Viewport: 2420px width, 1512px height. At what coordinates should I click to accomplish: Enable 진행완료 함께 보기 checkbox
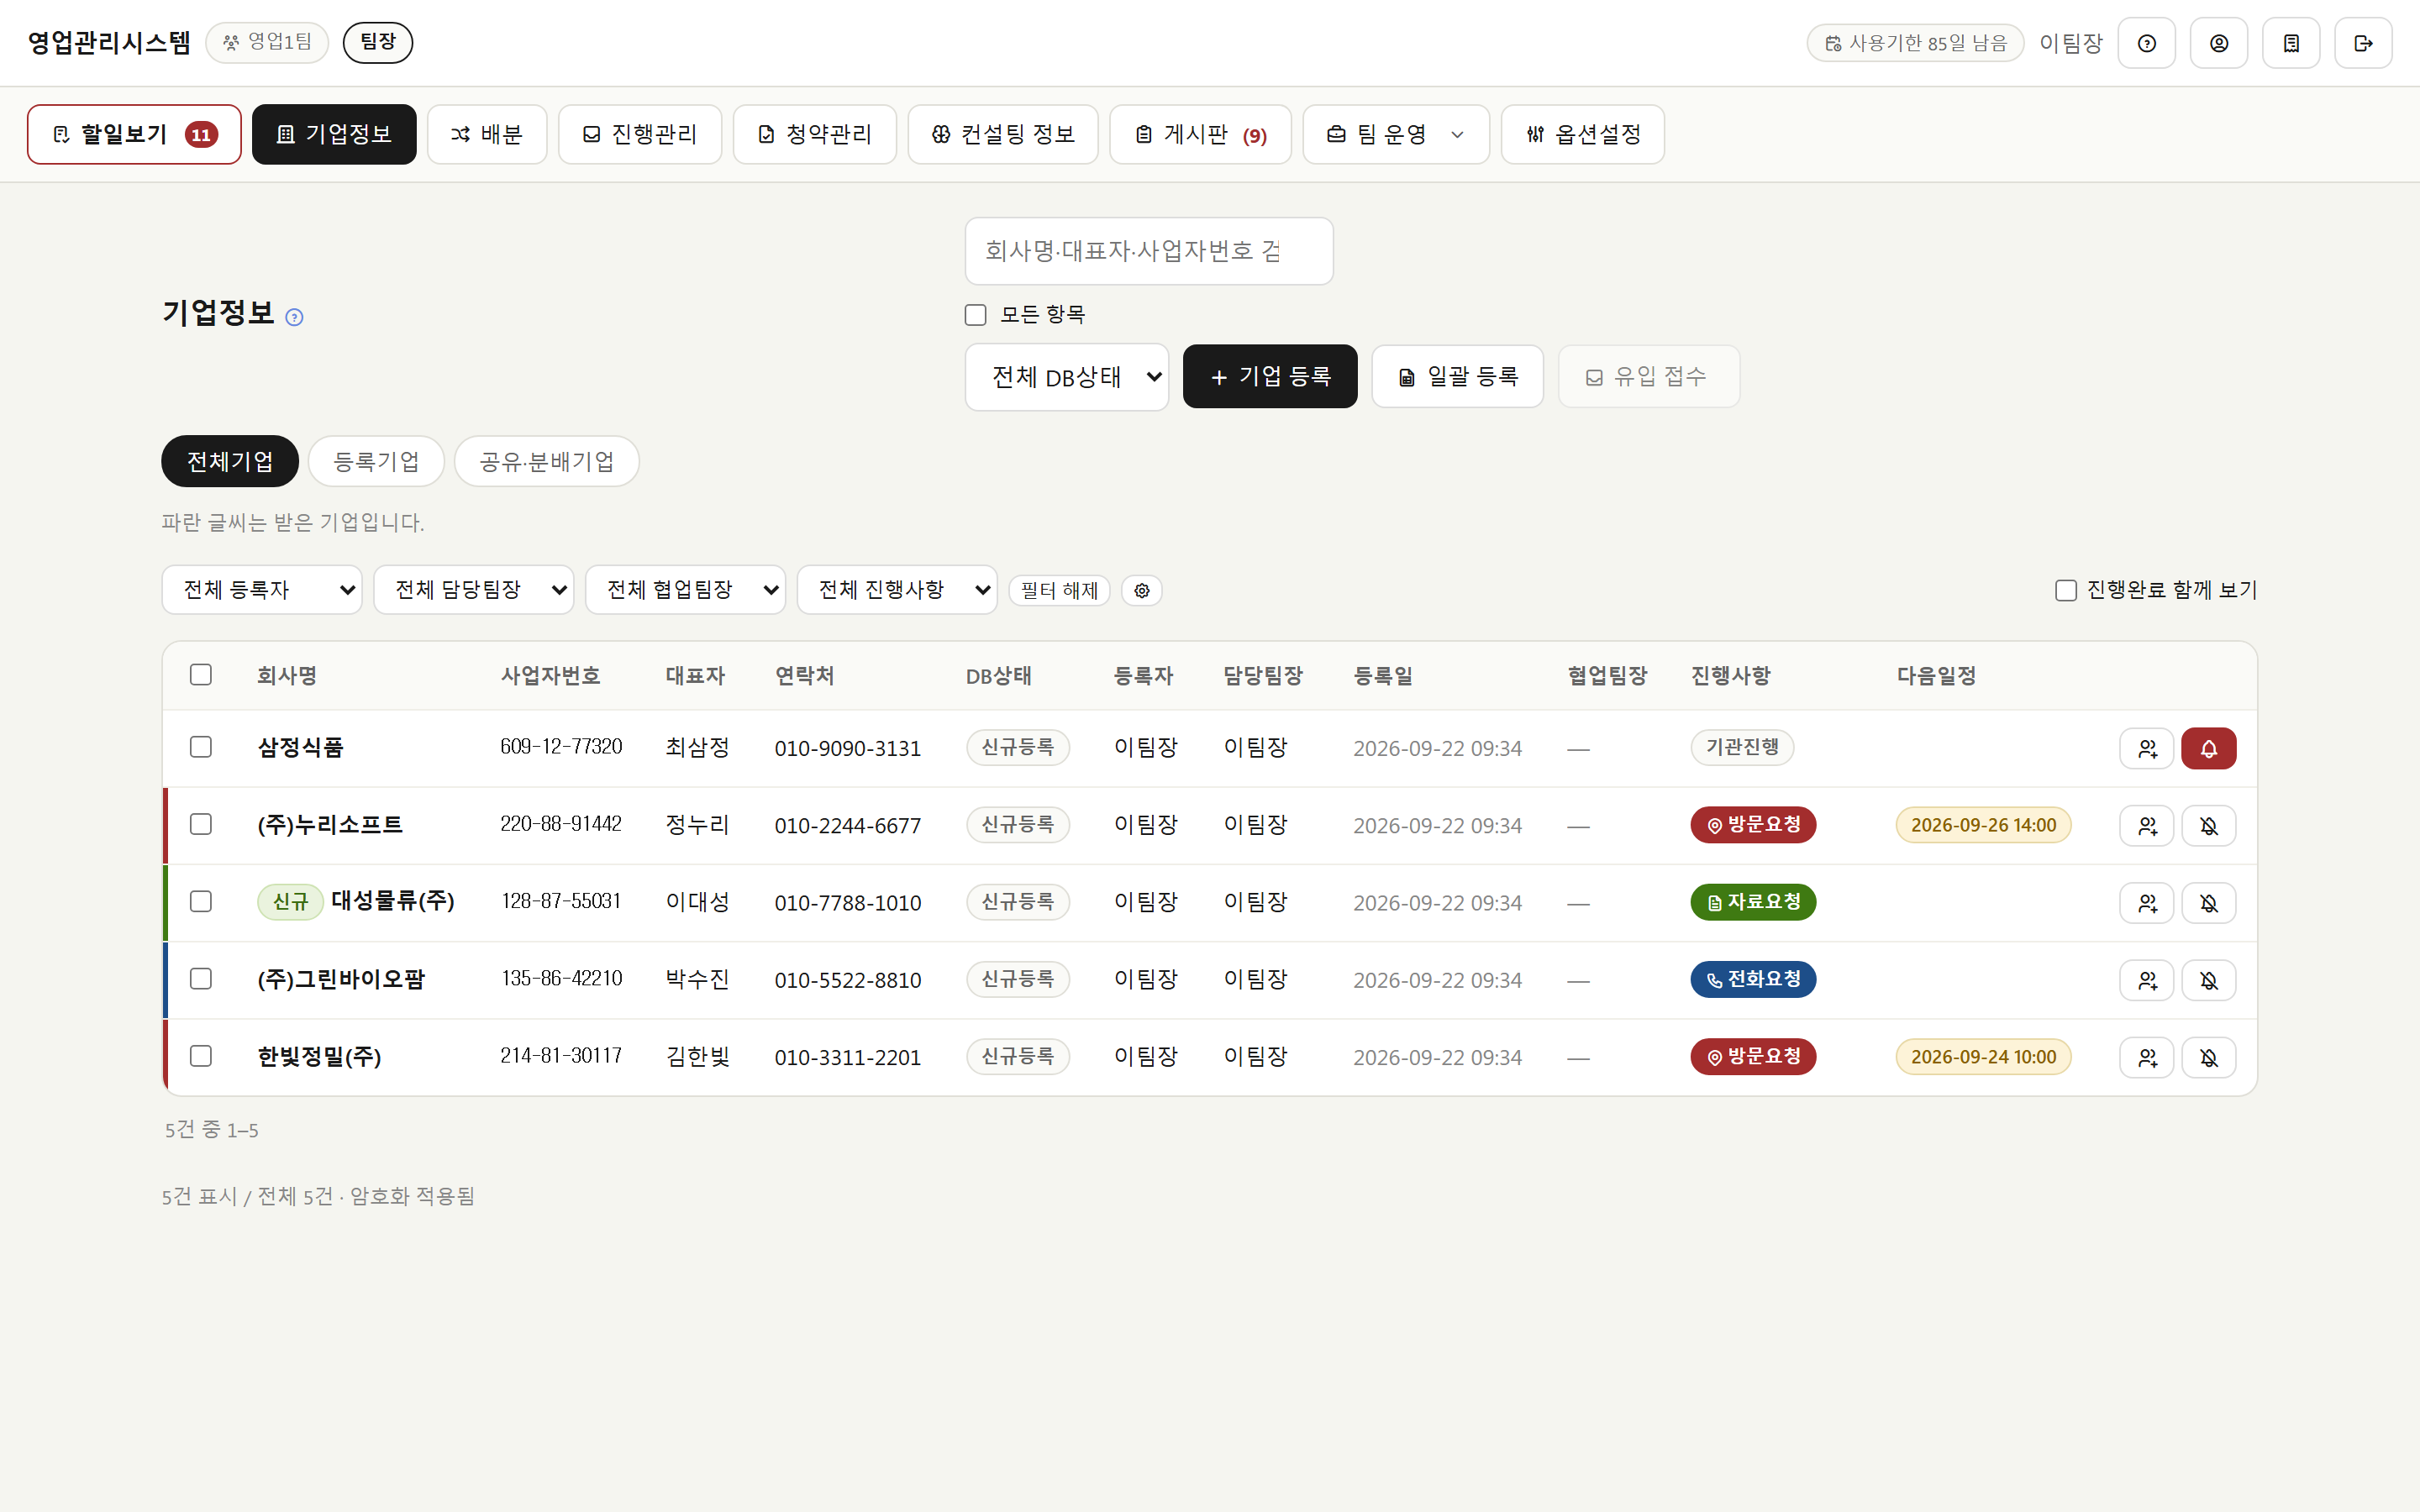(x=2065, y=590)
